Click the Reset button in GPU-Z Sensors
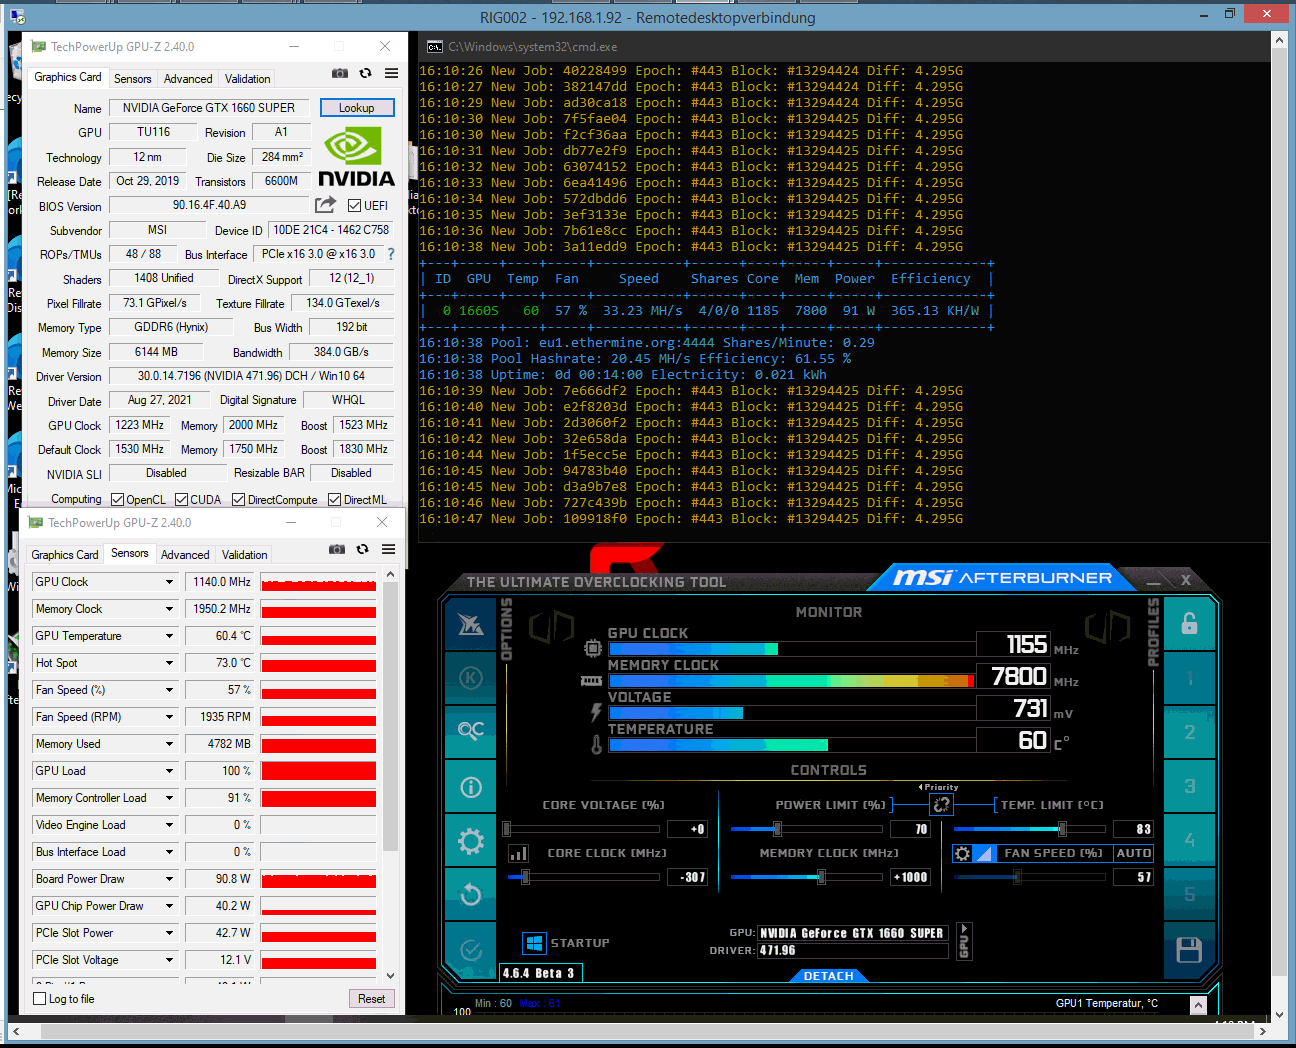The width and height of the screenshot is (1296, 1048). point(371,999)
